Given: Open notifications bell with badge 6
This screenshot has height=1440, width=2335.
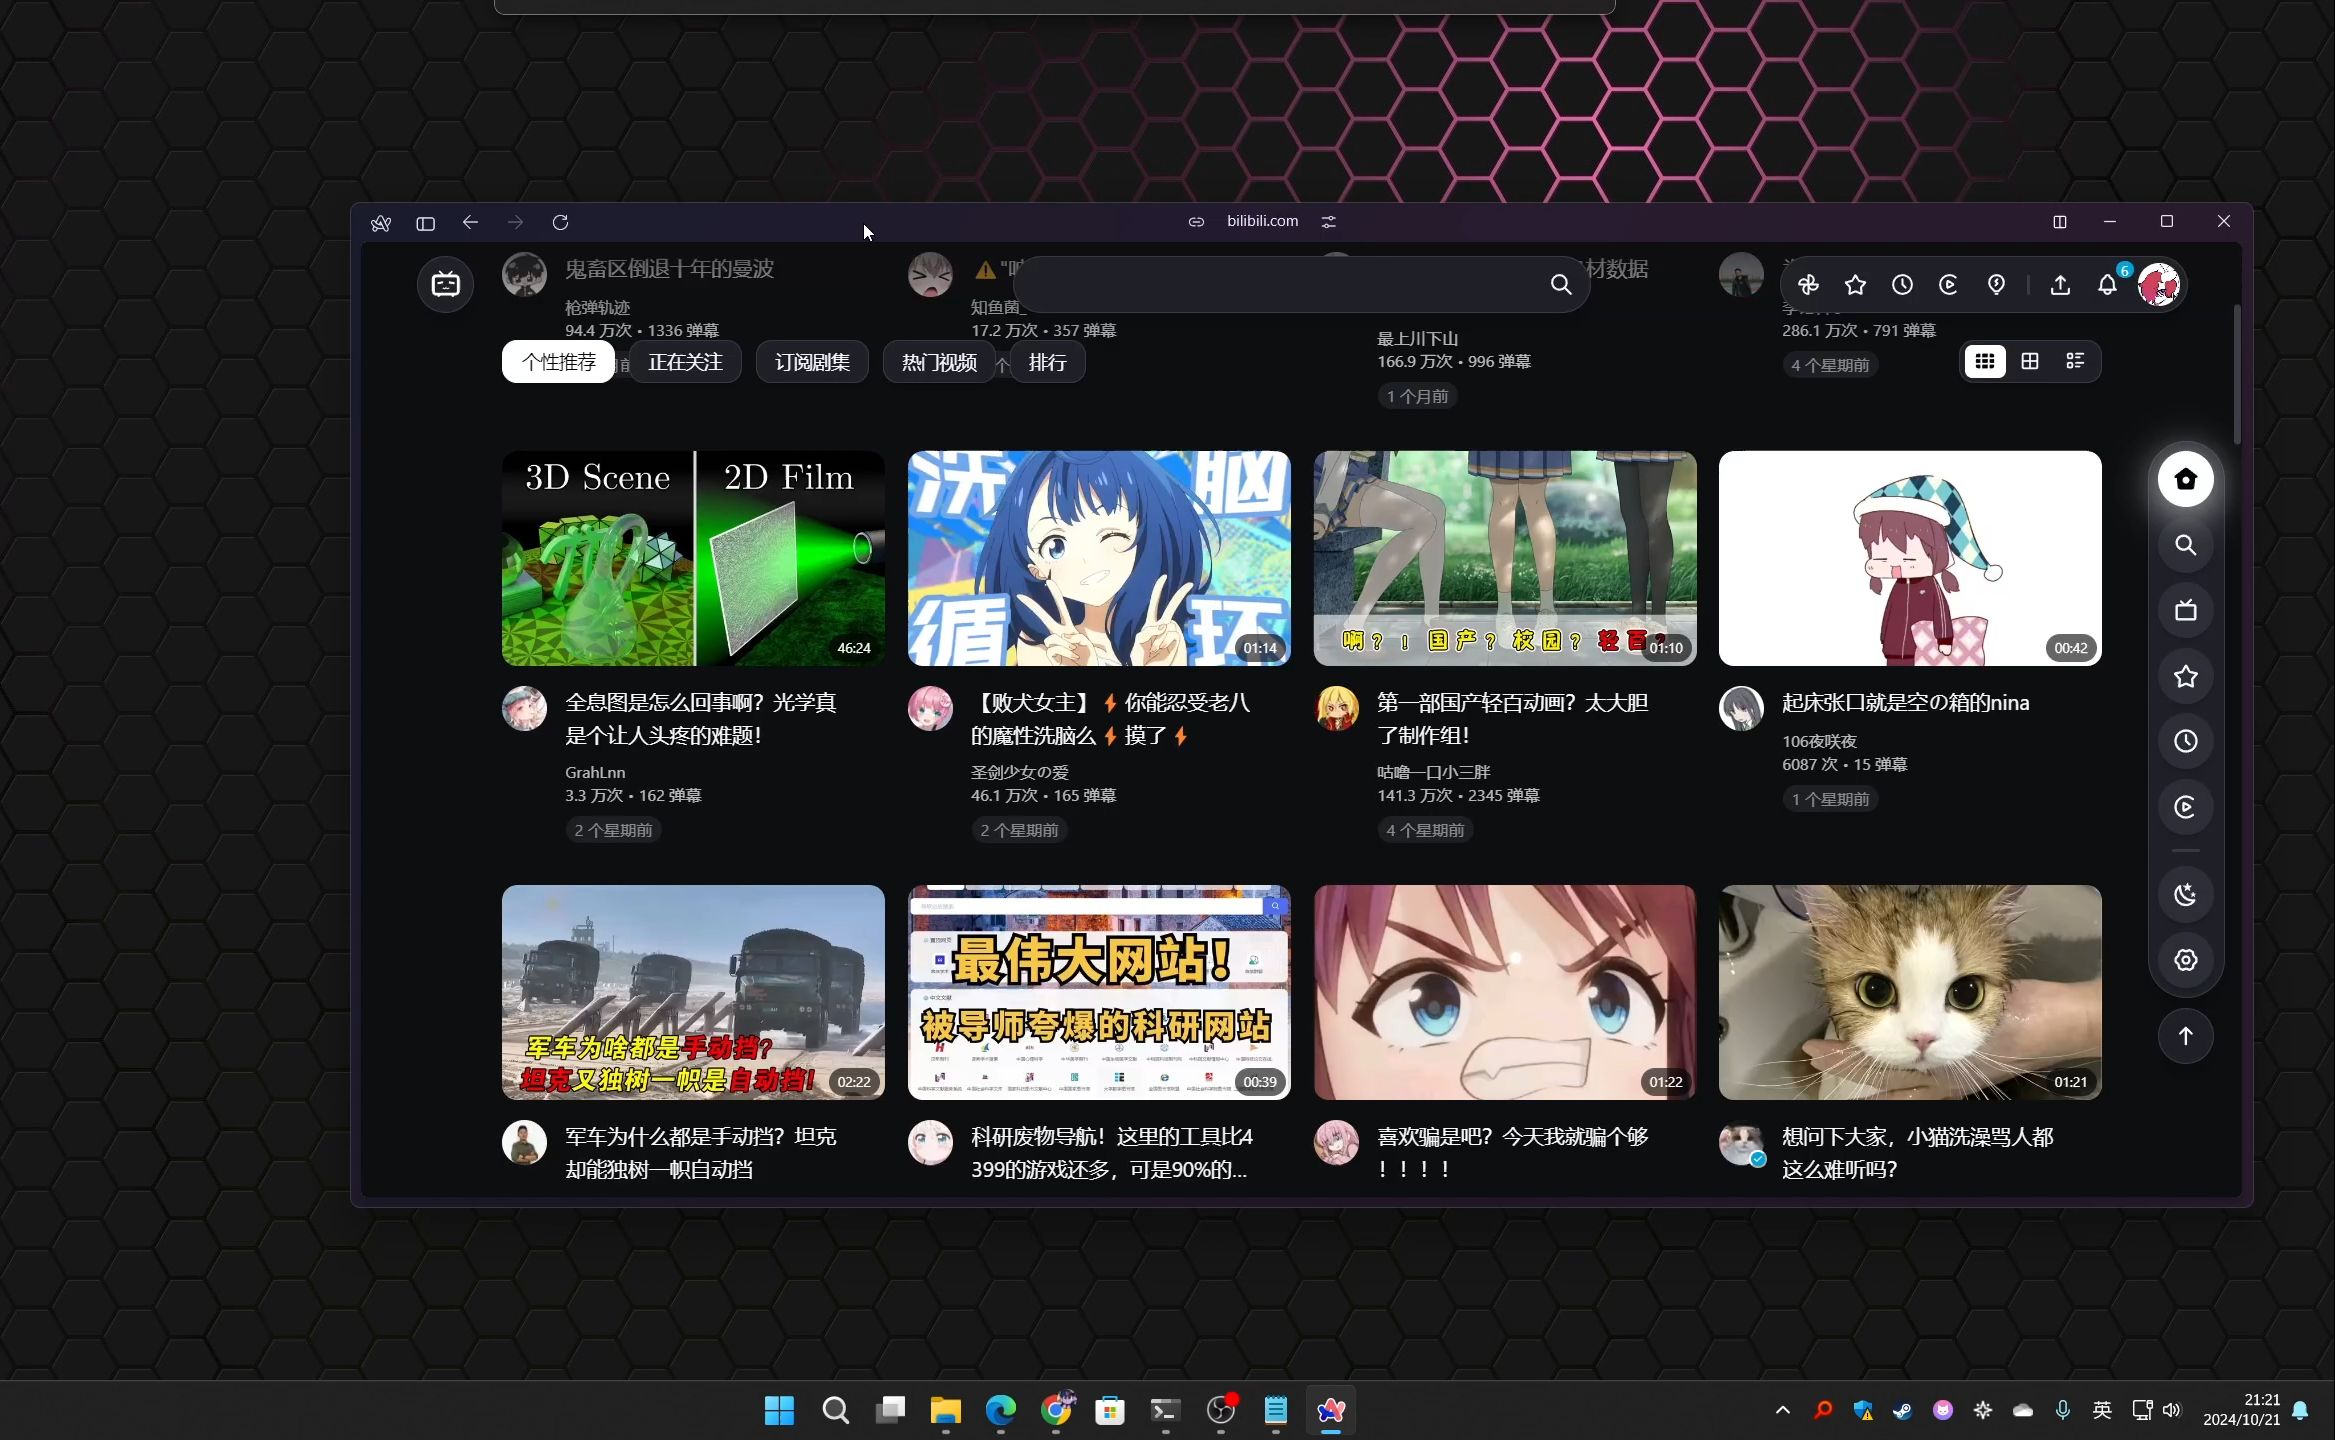Looking at the screenshot, I should coord(2108,285).
